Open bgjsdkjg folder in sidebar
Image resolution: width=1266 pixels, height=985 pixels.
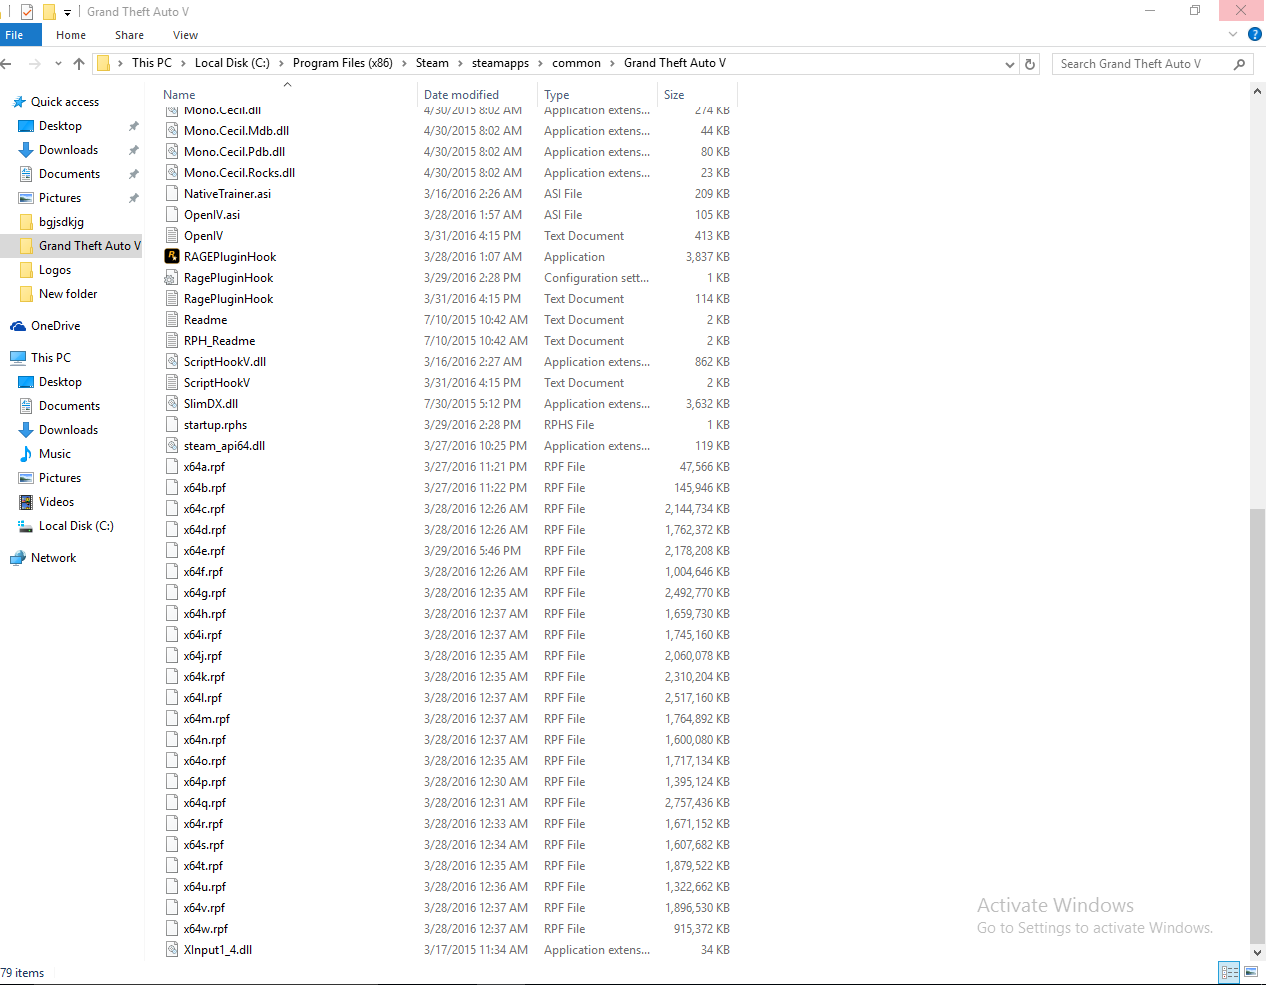pyautogui.click(x=61, y=222)
